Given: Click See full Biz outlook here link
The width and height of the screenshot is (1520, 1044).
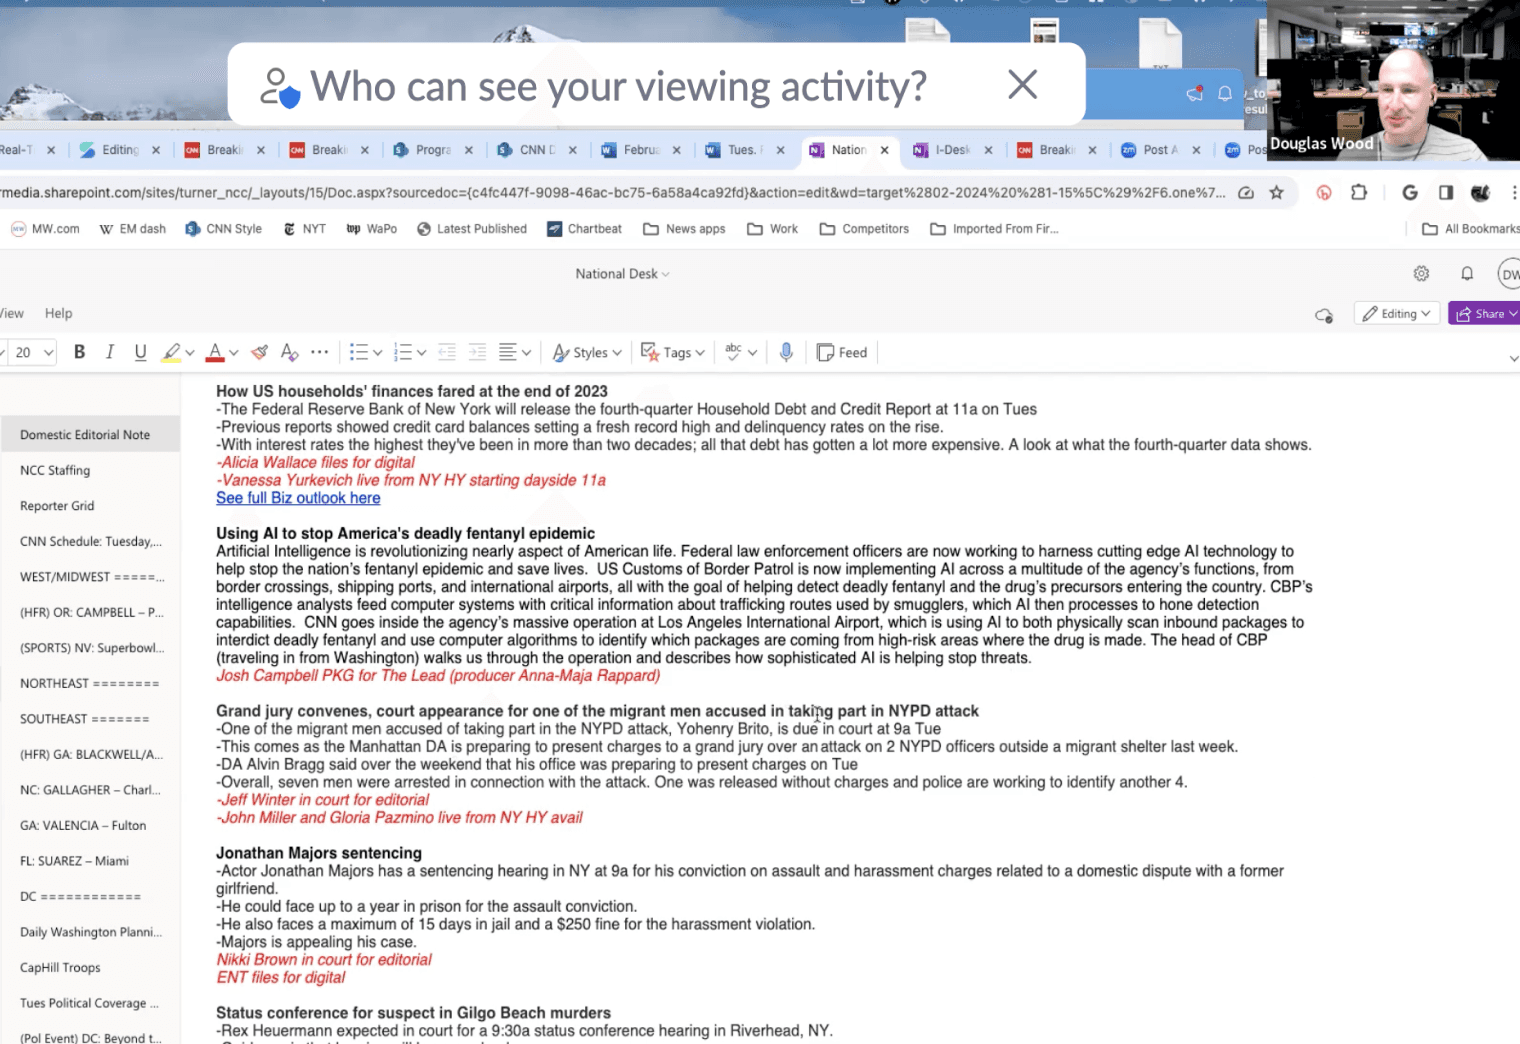Looking at the screenshot, I should point(298,498).
